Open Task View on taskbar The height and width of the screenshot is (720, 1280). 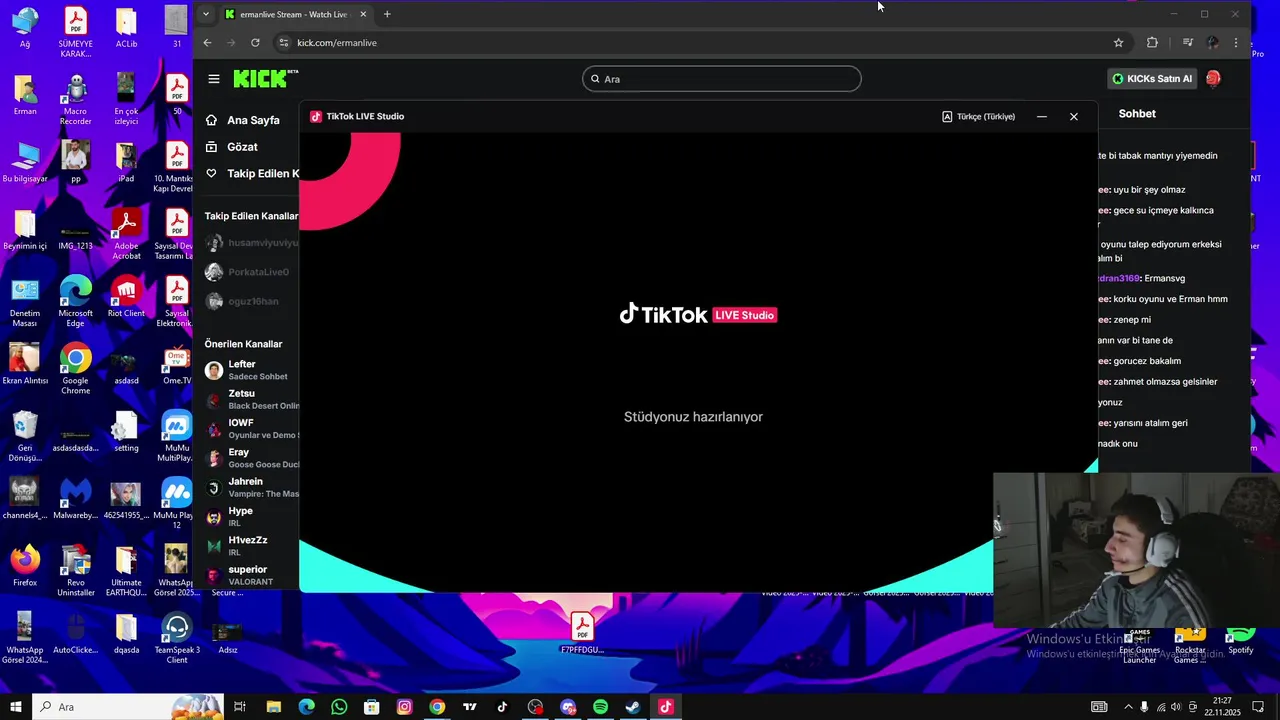point(240,707)
